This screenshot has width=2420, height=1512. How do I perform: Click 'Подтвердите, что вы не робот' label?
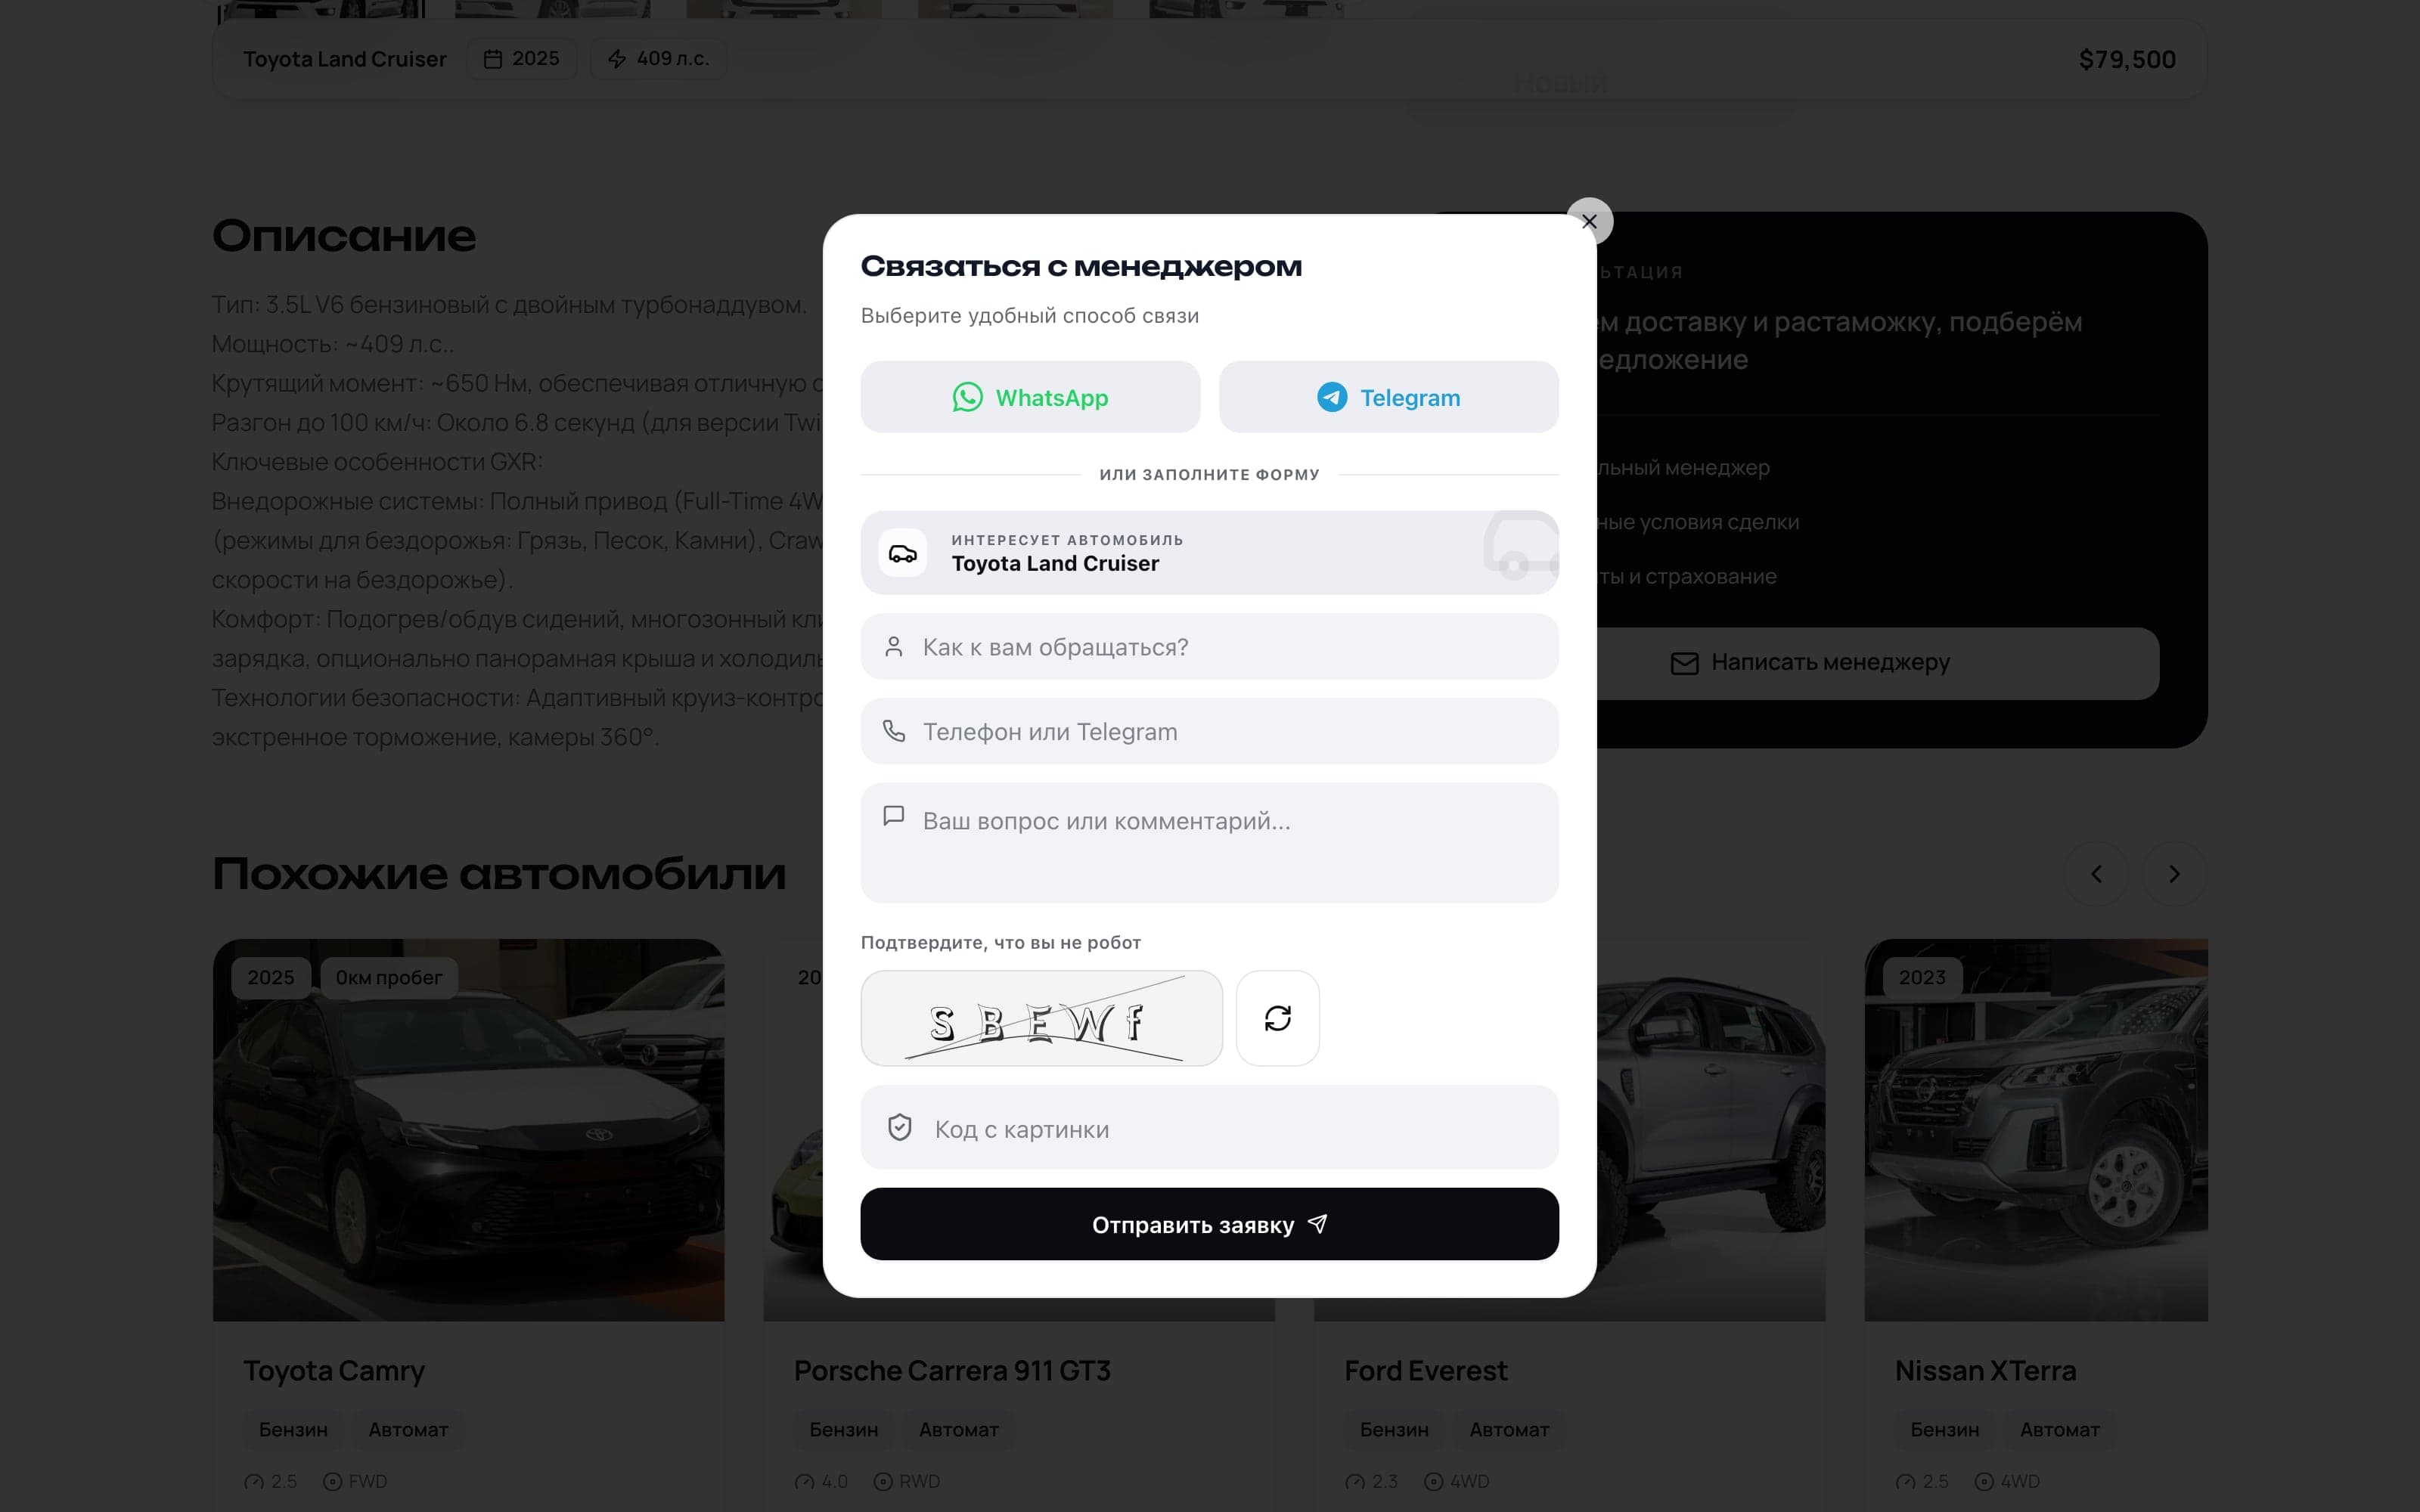pos(1000,942)
